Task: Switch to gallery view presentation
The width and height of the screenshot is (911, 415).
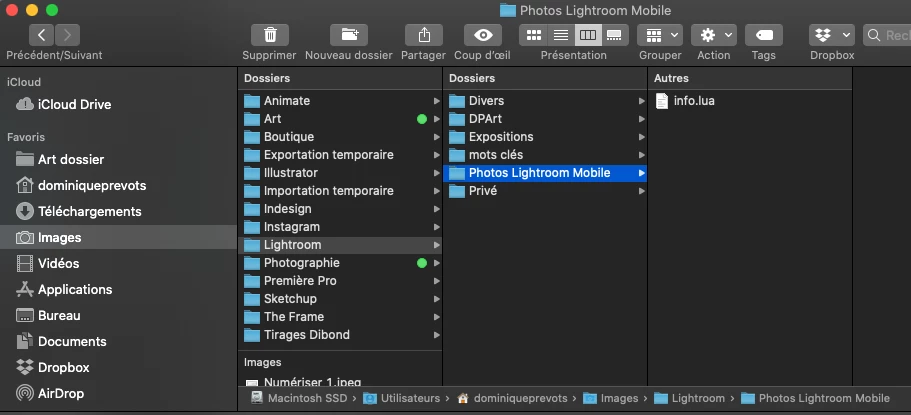Action: point(615,35)
